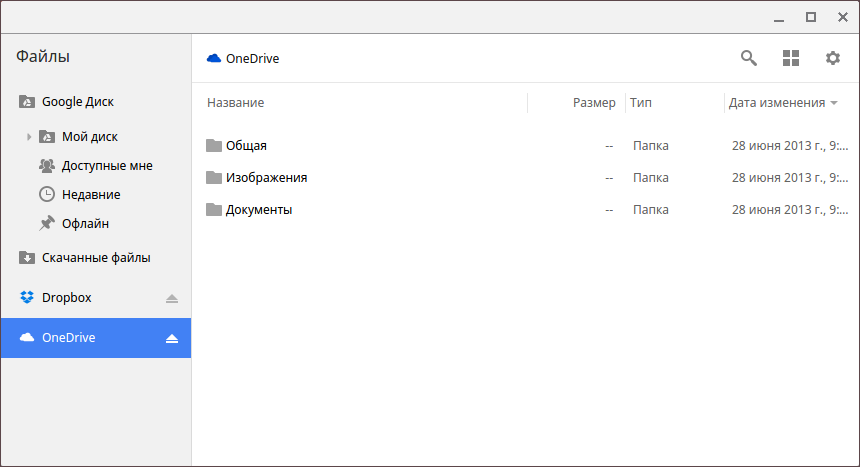Sort files by Тип column
Image resolution: width=860 pixels, height=467 pixels.
pyautogui.click(x=641, y=103)
